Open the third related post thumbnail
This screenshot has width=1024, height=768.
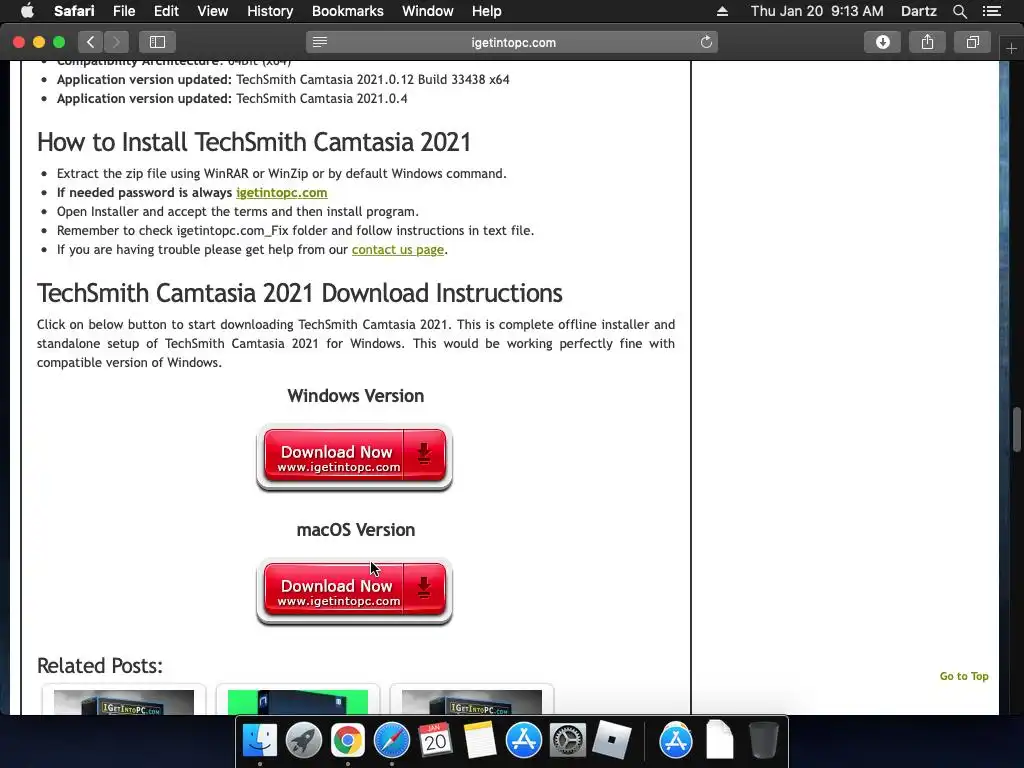pyautogui.click(x=472, y=701)
